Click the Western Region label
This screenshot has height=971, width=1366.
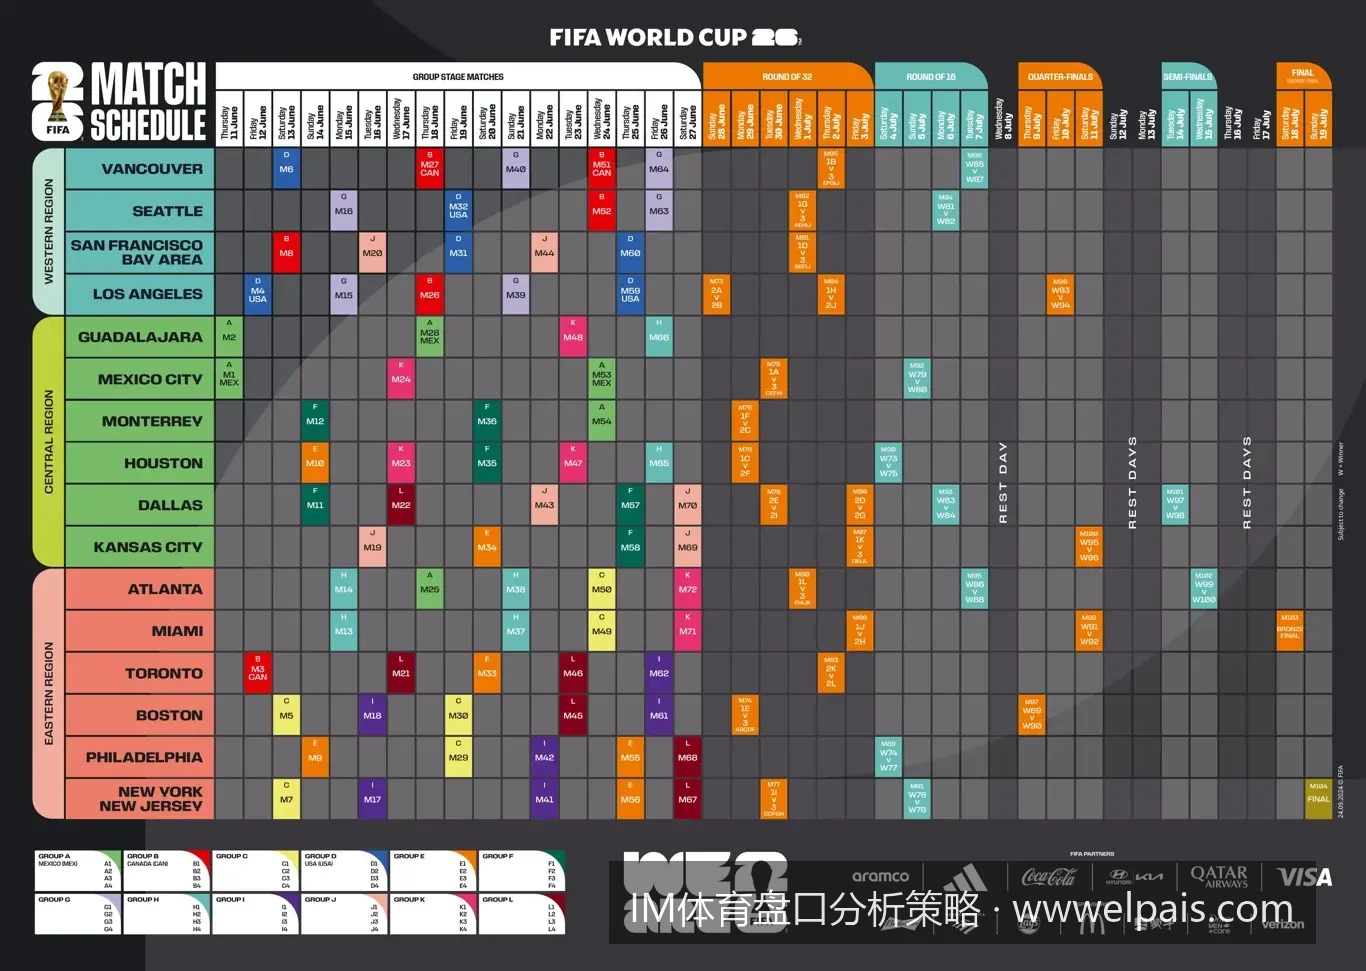coord(48,231)
